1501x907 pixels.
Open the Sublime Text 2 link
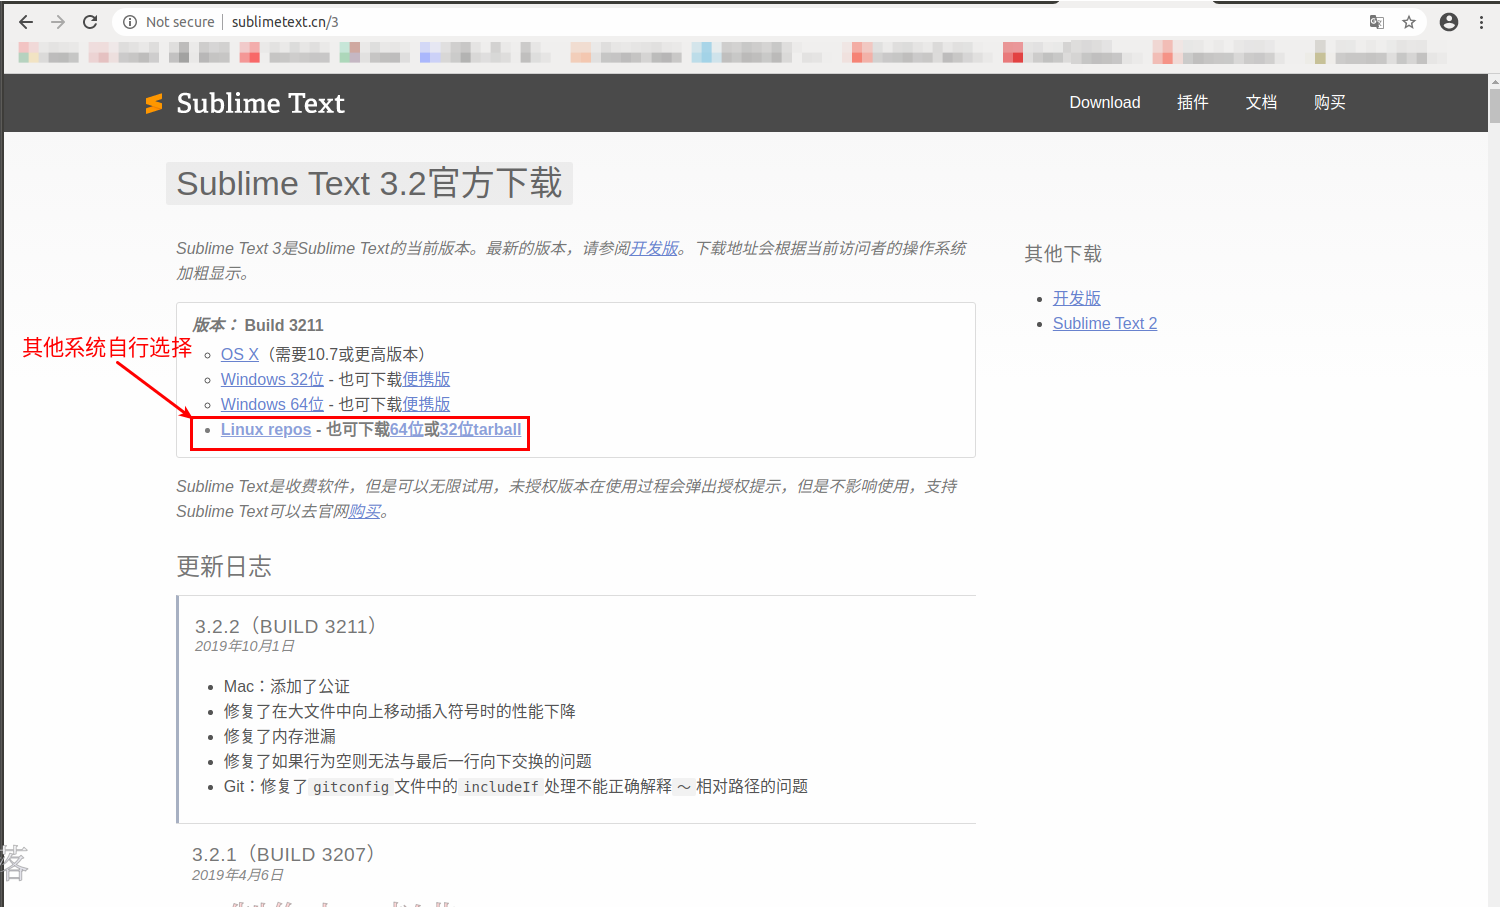click(1104, 323)
